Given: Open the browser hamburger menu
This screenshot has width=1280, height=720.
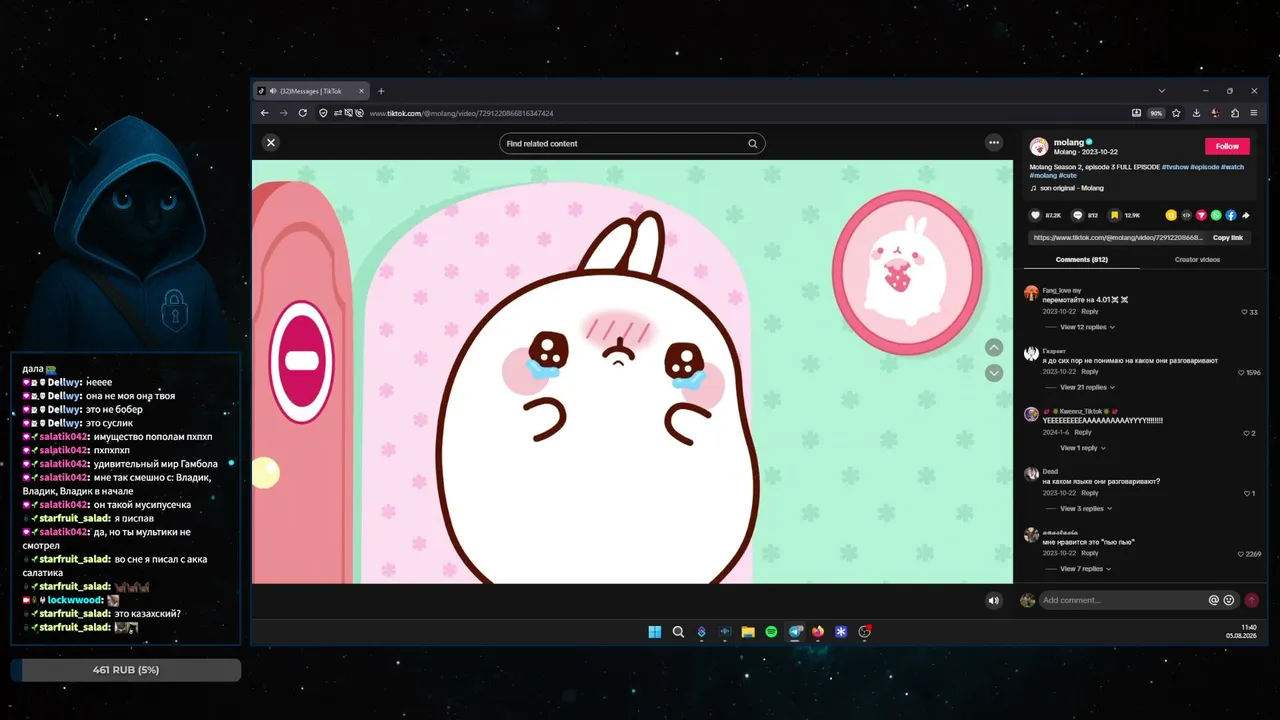Looking at the screenshot, I should point(1254,113).
